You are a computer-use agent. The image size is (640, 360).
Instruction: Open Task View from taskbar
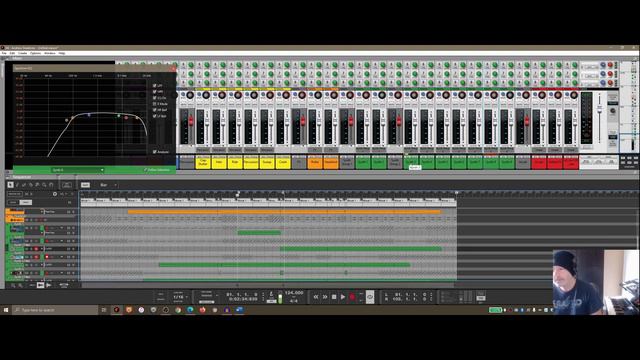(x=104, y=310)
